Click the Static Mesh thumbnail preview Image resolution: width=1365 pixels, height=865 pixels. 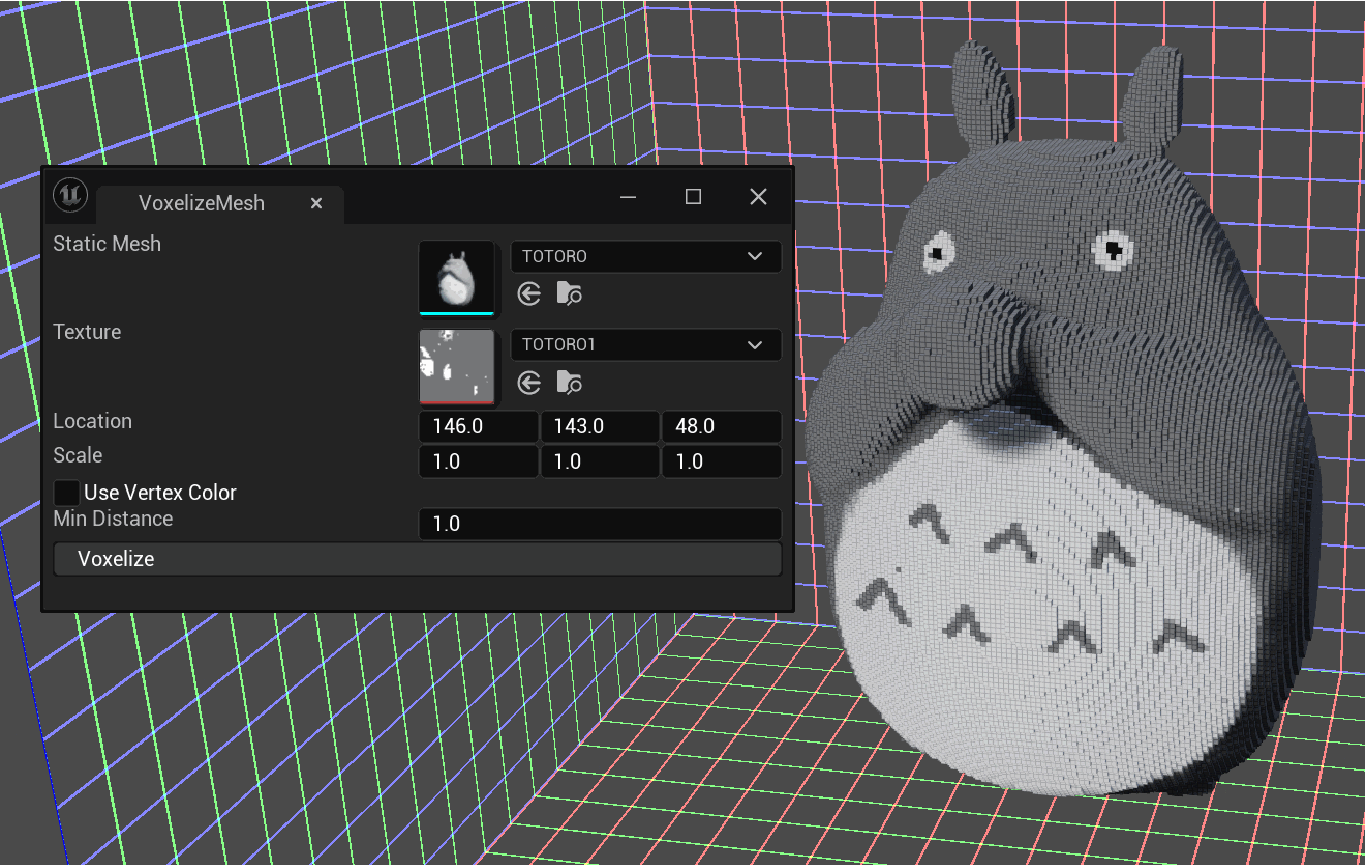tap(456, 277)
